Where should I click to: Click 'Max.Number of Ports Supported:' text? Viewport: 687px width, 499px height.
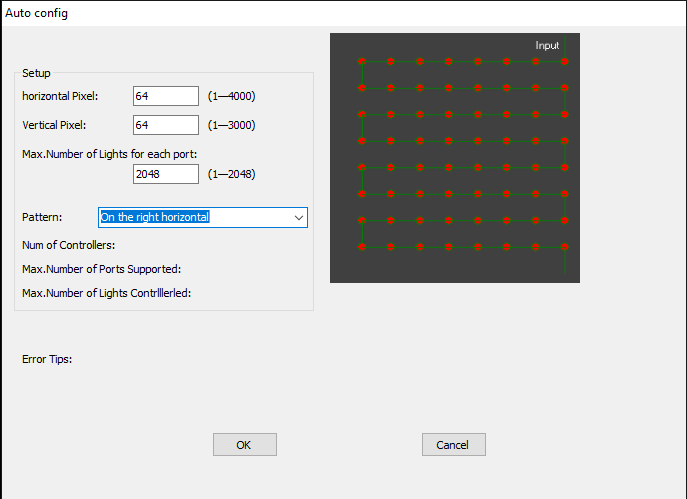(x=101, y=269)
